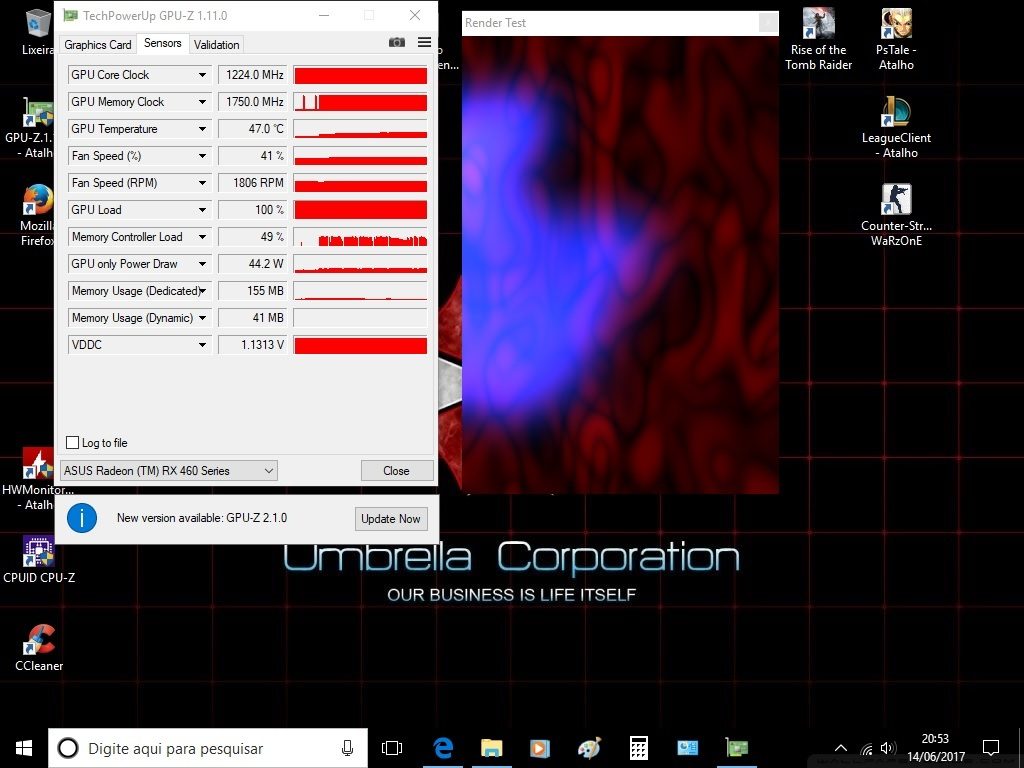Click the info icon beside the update notice
The height and width of the screenshot is (768, 1024).
[82, 518]
